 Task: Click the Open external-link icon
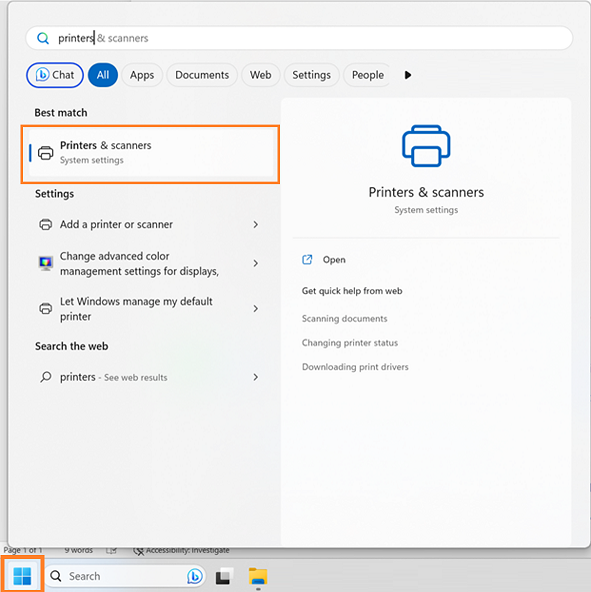pyautogui.click(x=307, y=260)
